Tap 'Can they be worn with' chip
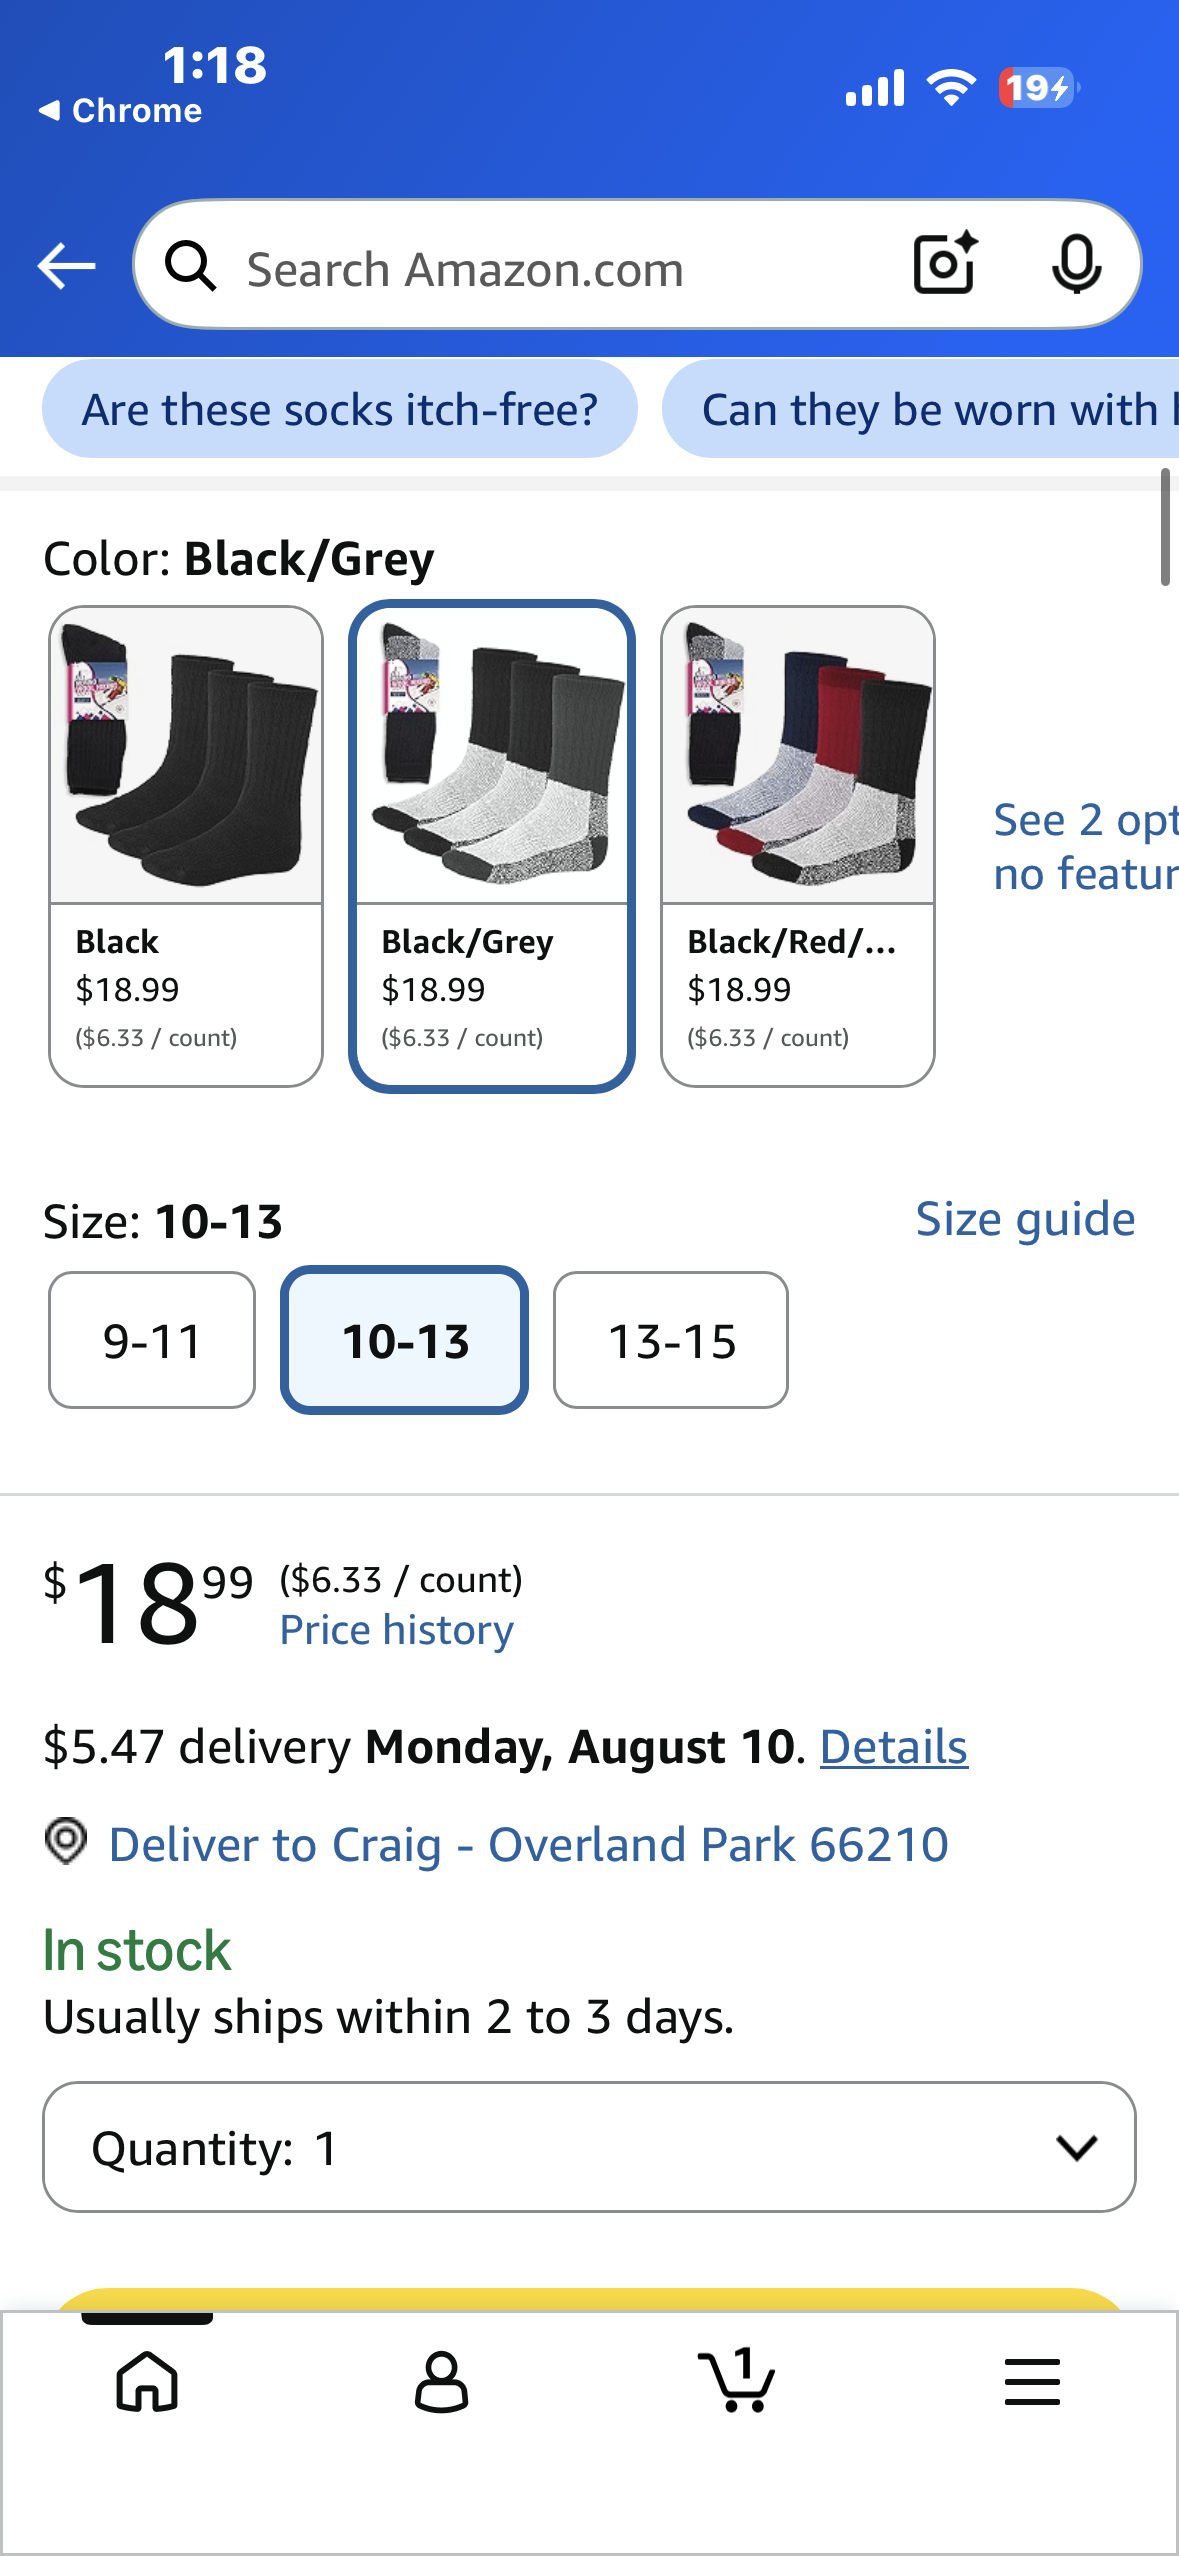Viewport: 1179px width, 2556px height. pyautogui.click(x=921, y=409)
